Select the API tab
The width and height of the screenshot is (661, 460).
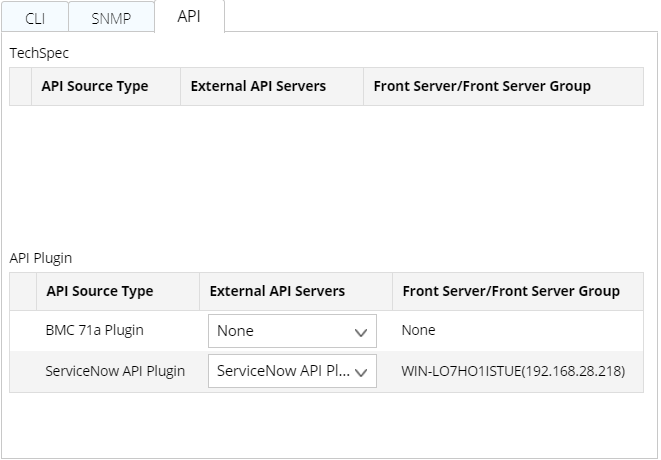pos(189,16)
